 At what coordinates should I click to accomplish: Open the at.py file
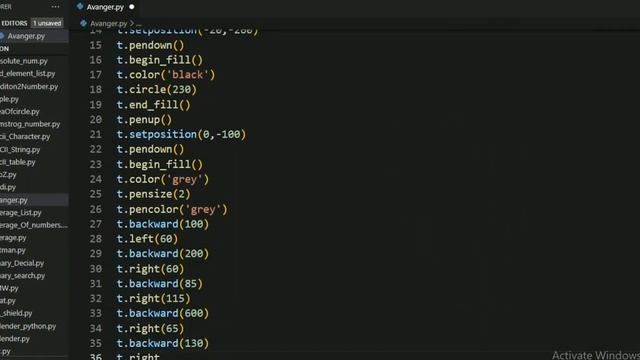point(8,300)
